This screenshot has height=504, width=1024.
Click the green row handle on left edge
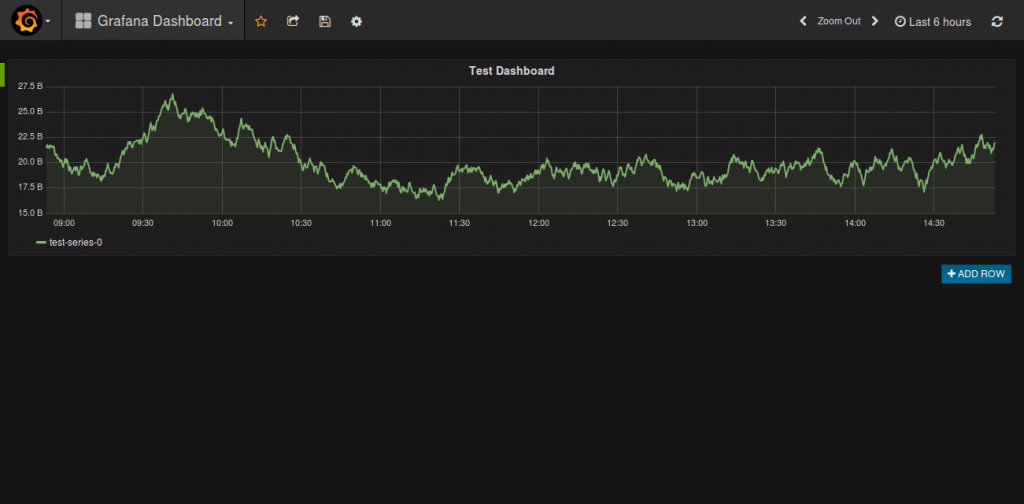[x=3, y=74]
